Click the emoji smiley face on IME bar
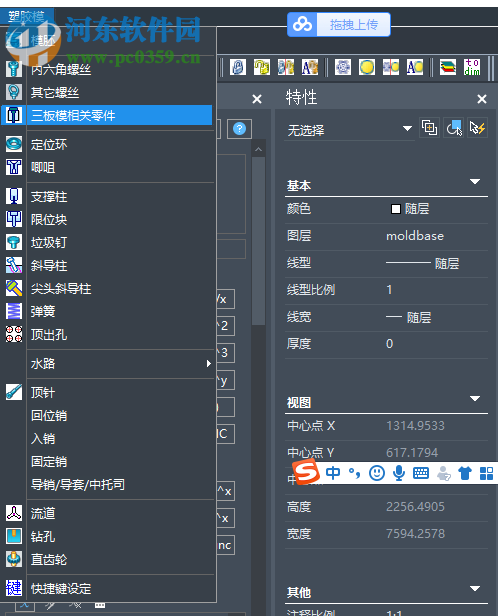Image resolution: width=498 pixels, height=616 pixels. click(377, 473)
